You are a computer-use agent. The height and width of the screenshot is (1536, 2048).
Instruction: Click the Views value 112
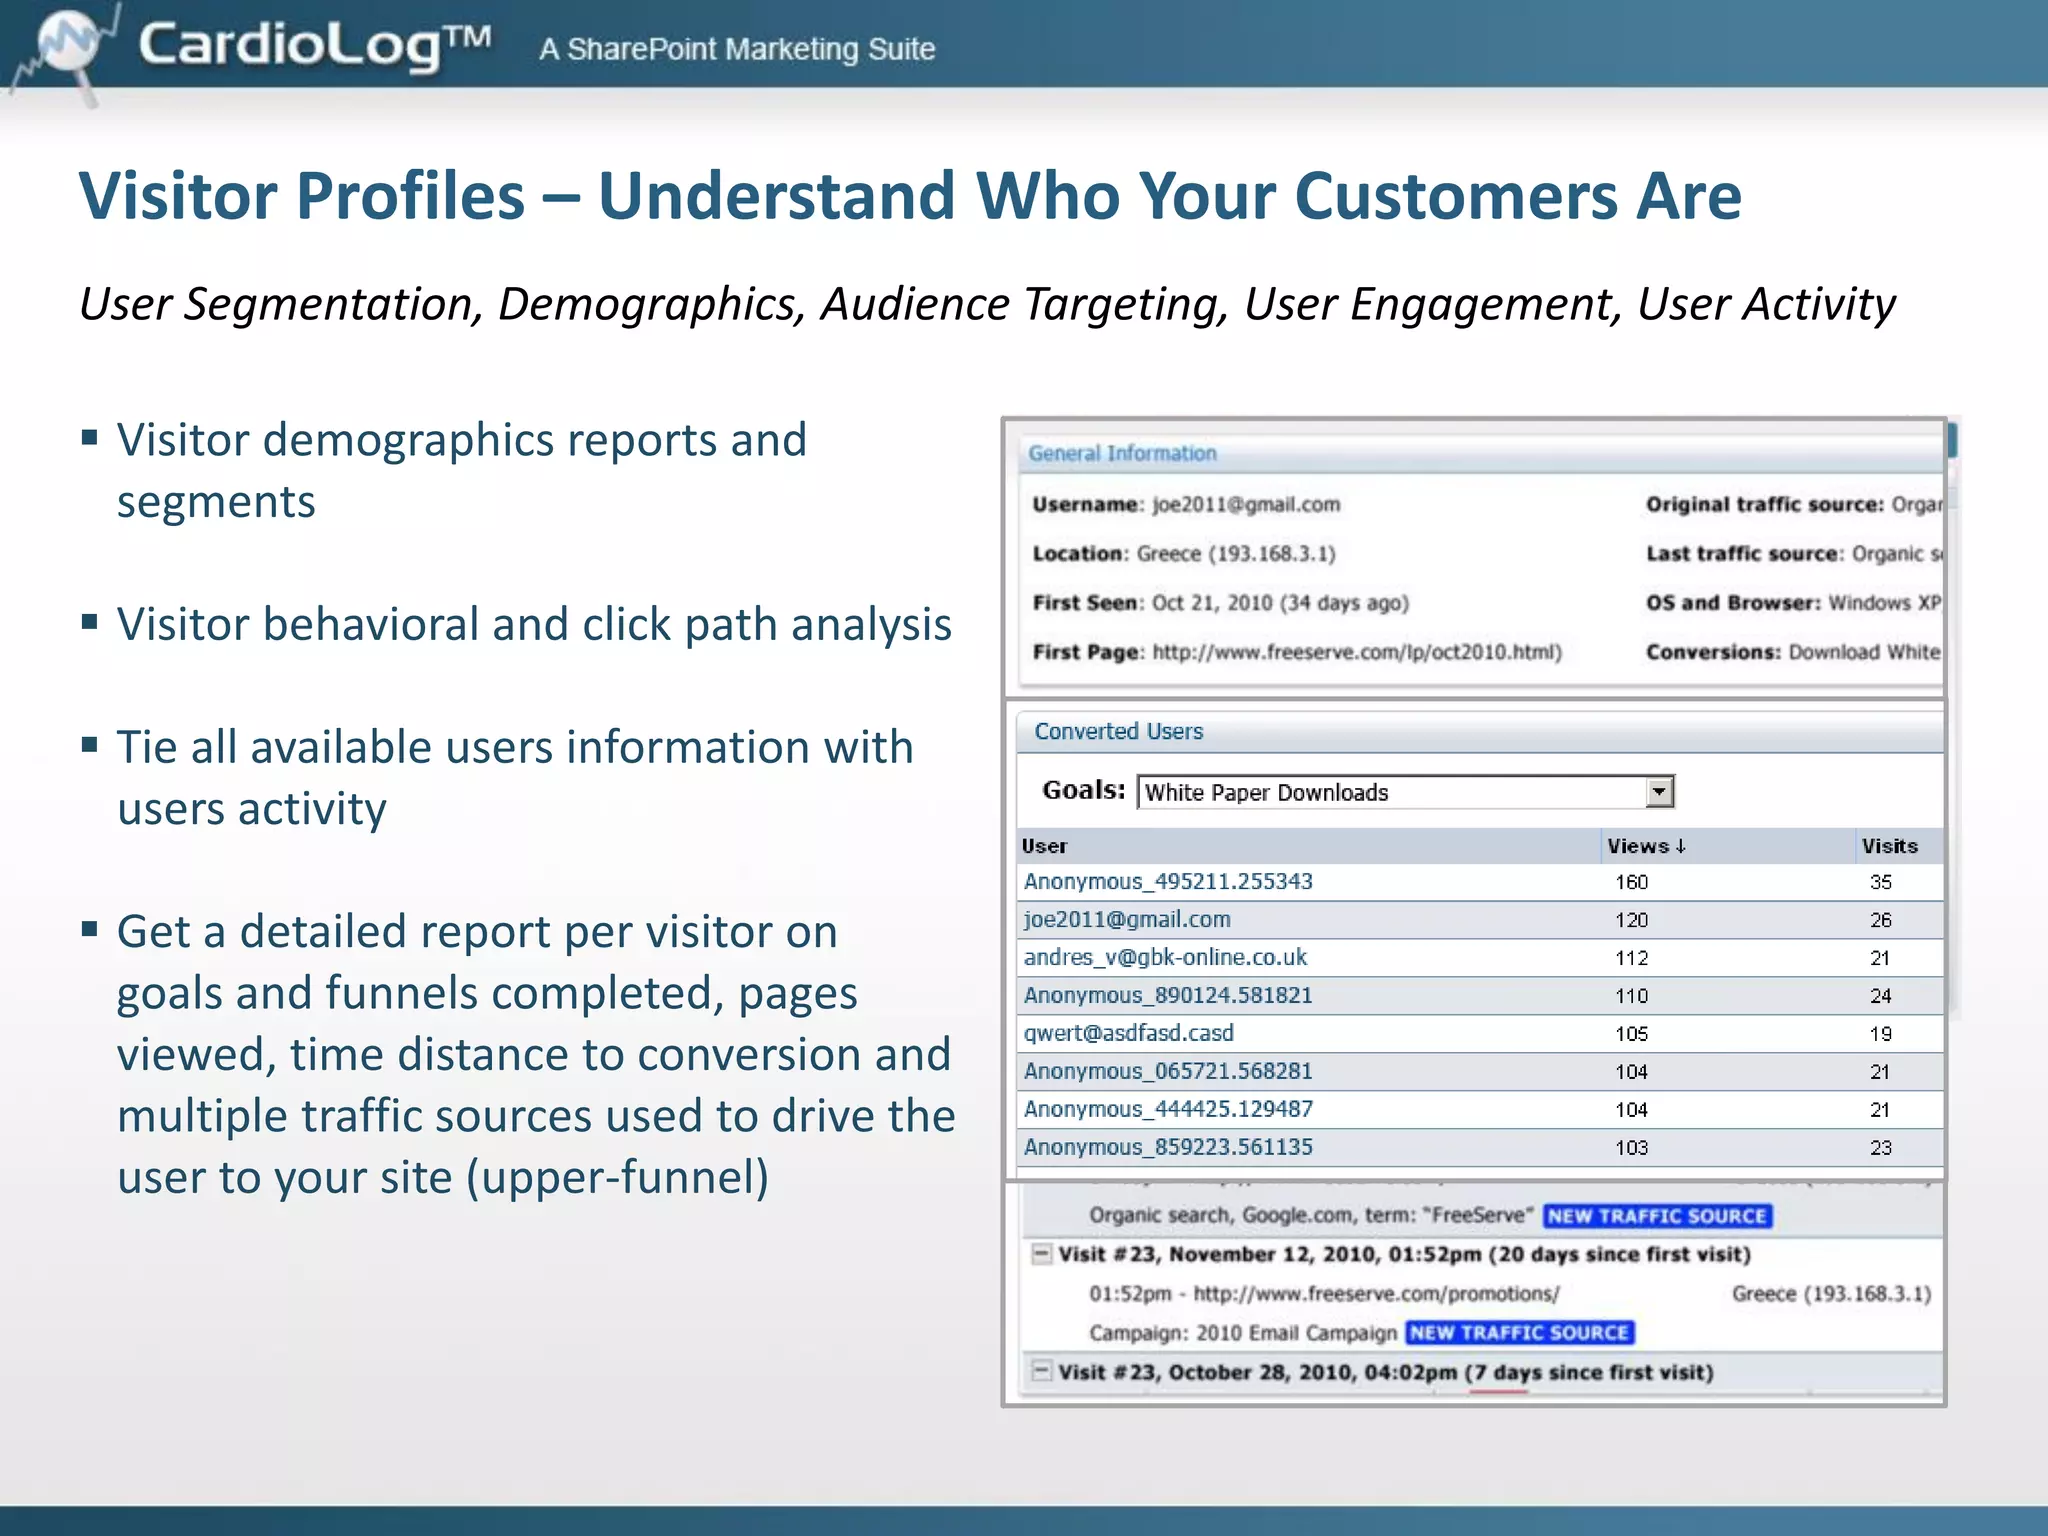pos(1631,958)
